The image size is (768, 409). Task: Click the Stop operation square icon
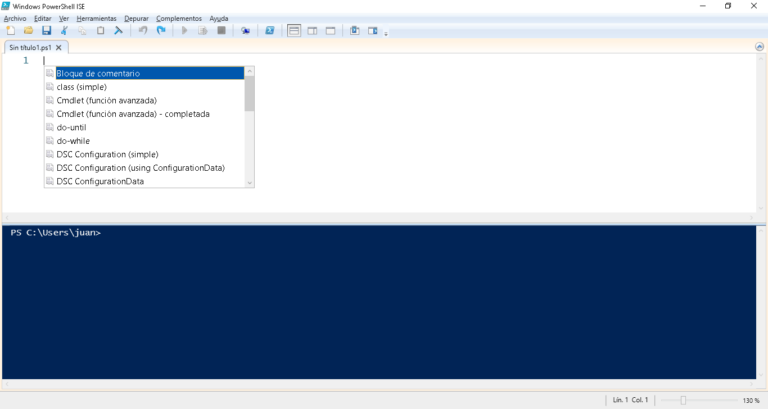pyautogui.click(x=221, y=31)
